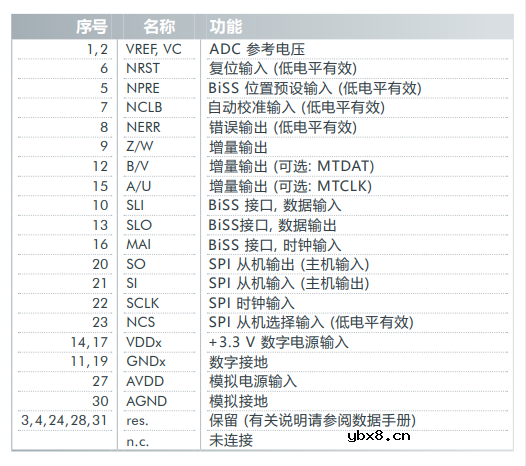Click the NRST name cell
526x466 pixels.
coord(143,68)
